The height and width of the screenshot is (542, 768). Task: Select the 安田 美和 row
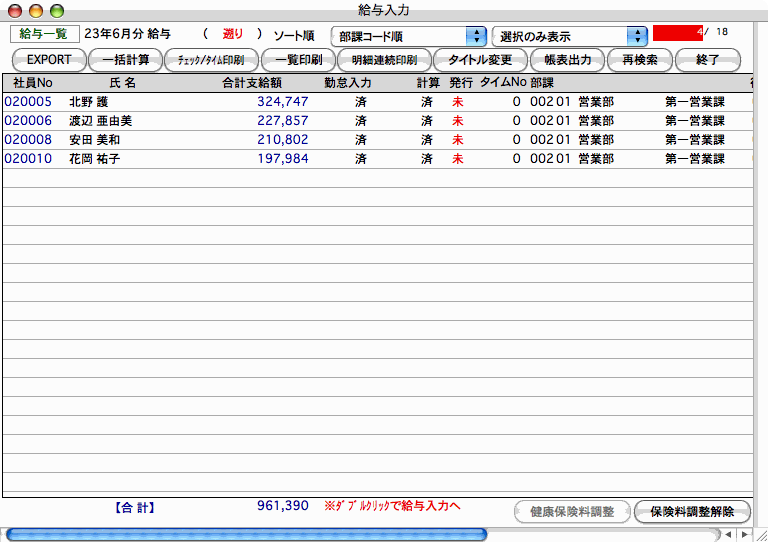pos(94,139)
